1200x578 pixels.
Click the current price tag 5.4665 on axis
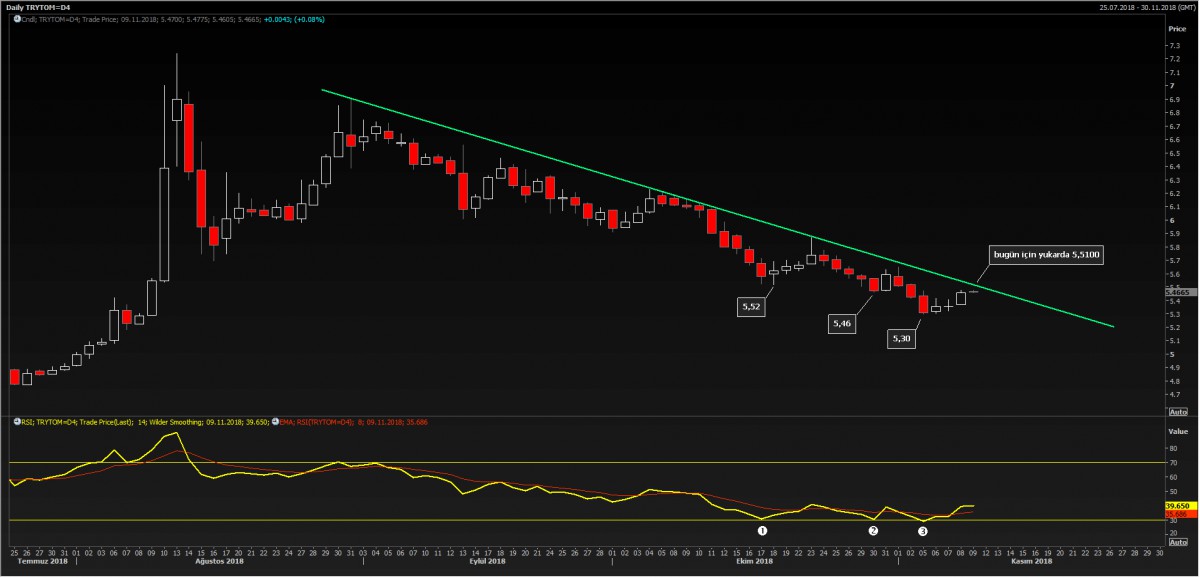pyautogui.click(x=1177, y=291)
